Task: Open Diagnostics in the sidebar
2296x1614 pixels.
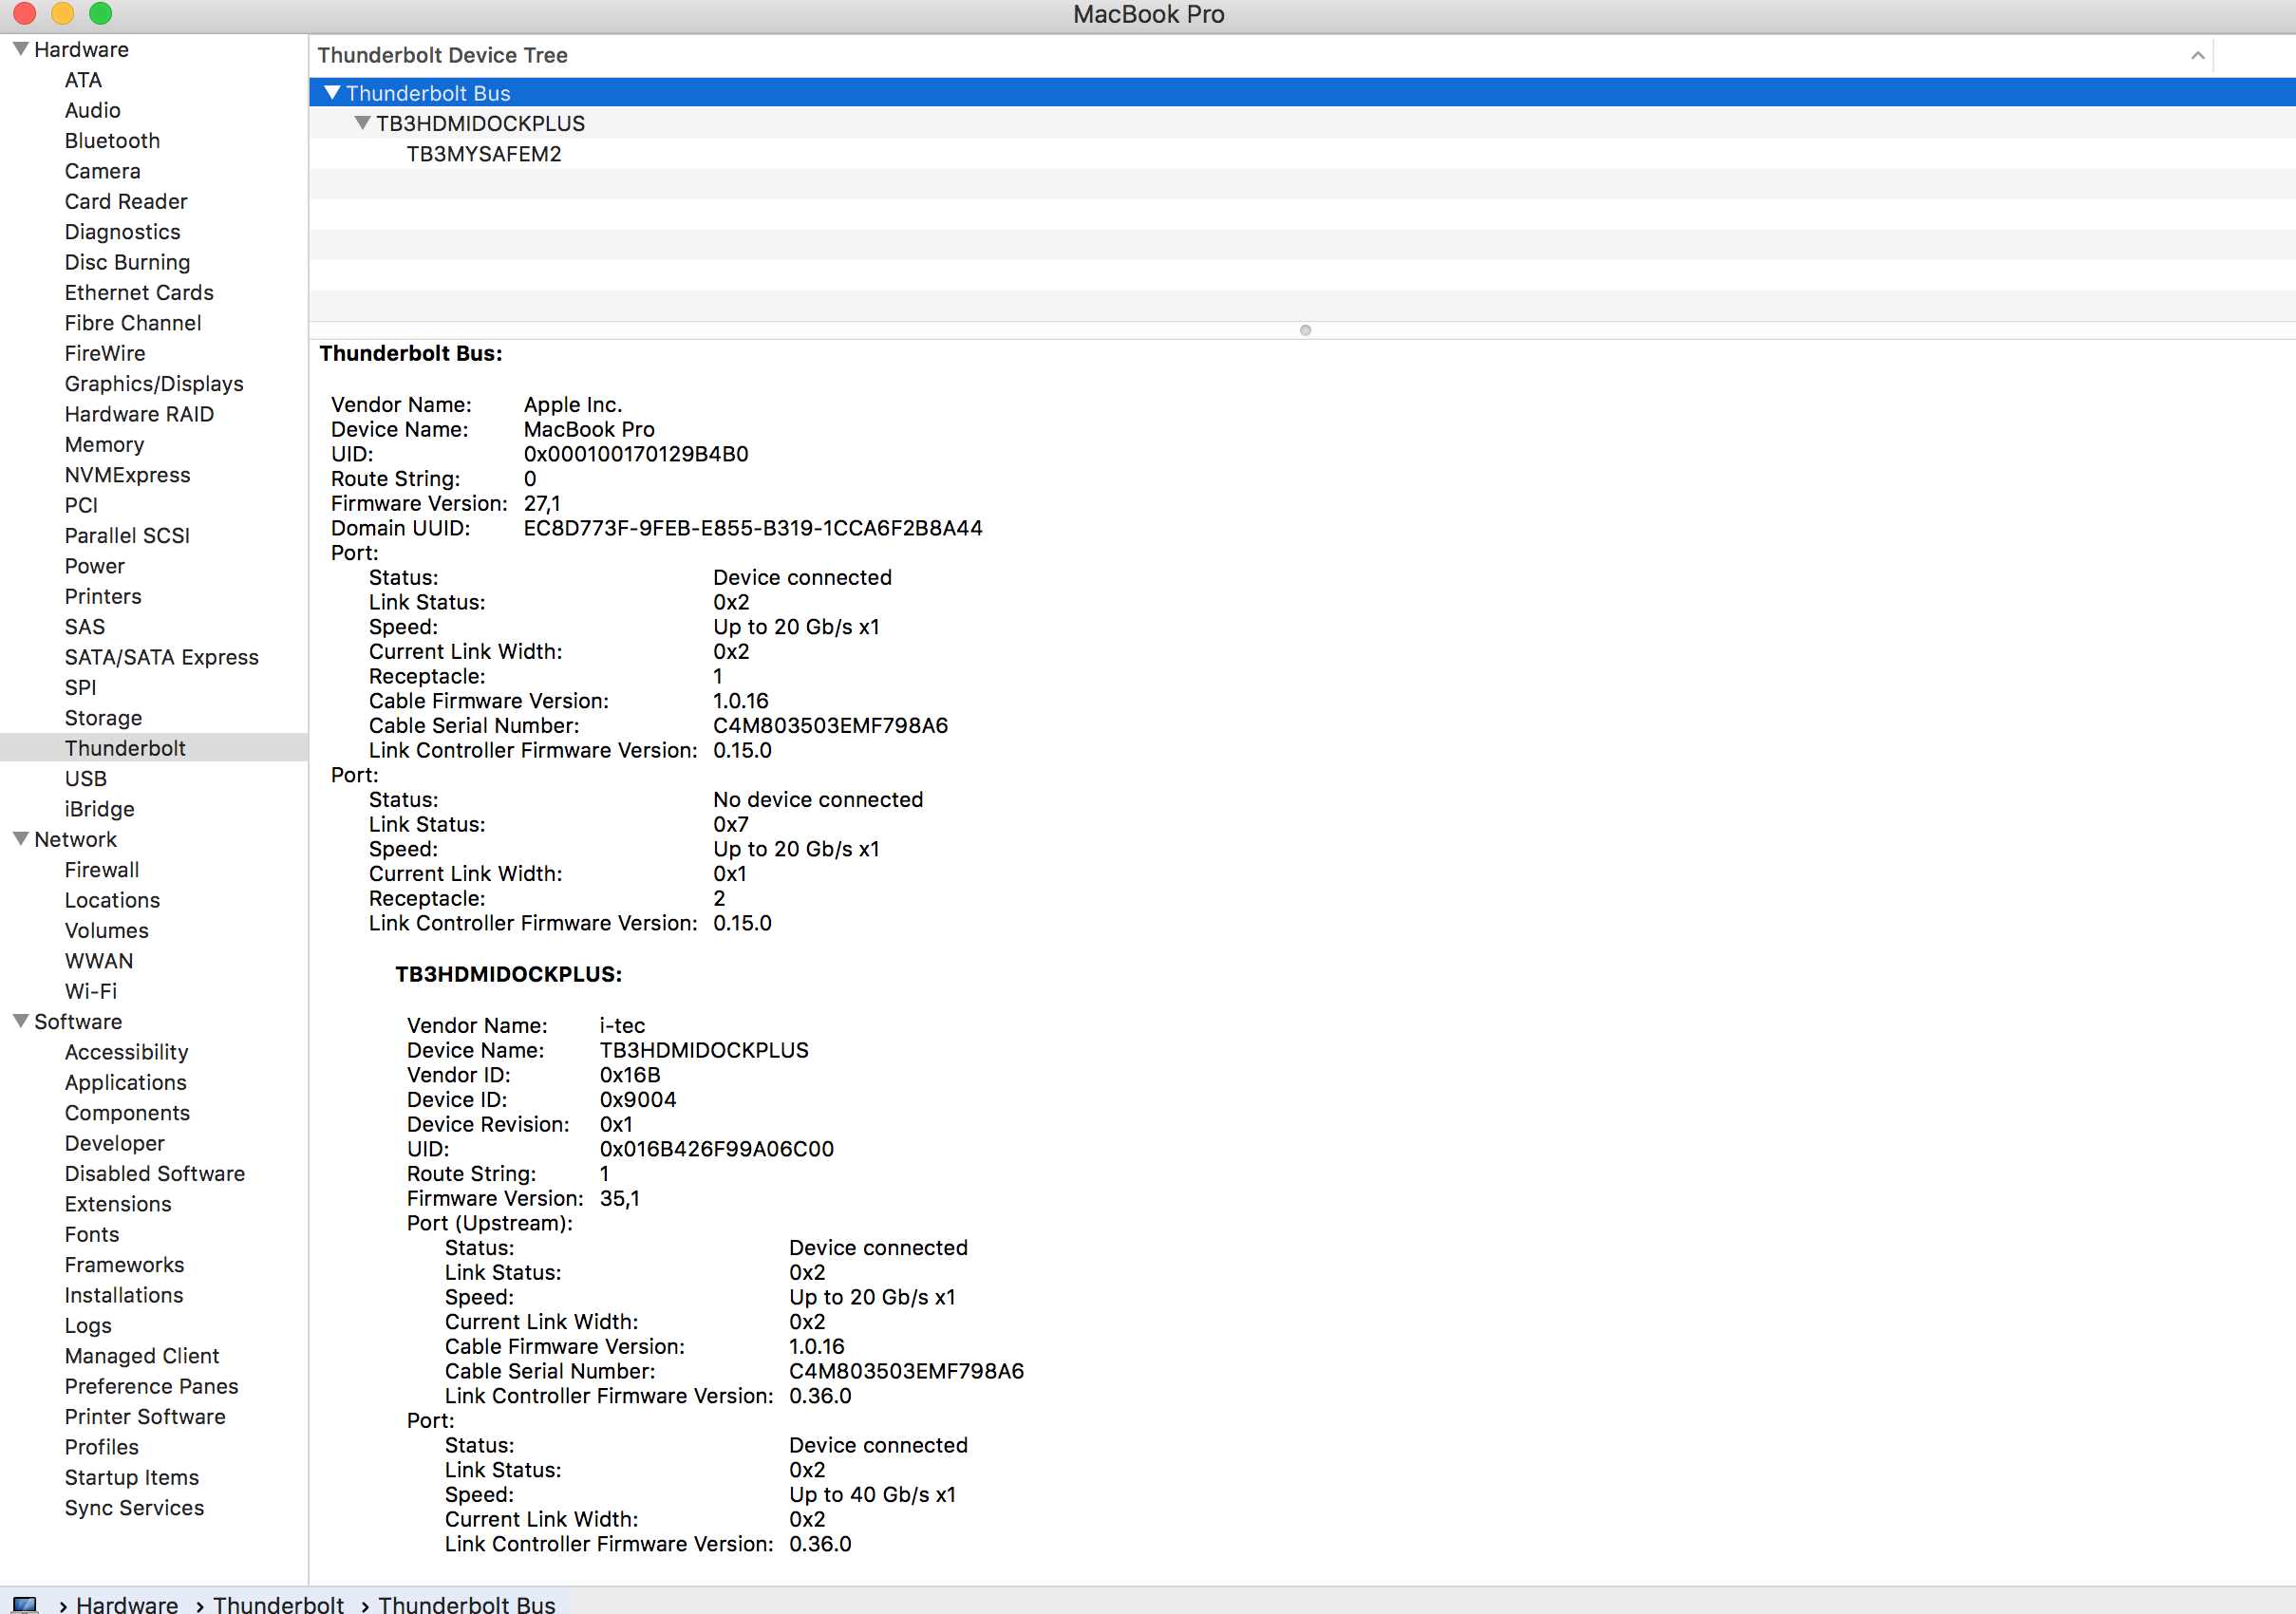Action: (x=123, y=232)
